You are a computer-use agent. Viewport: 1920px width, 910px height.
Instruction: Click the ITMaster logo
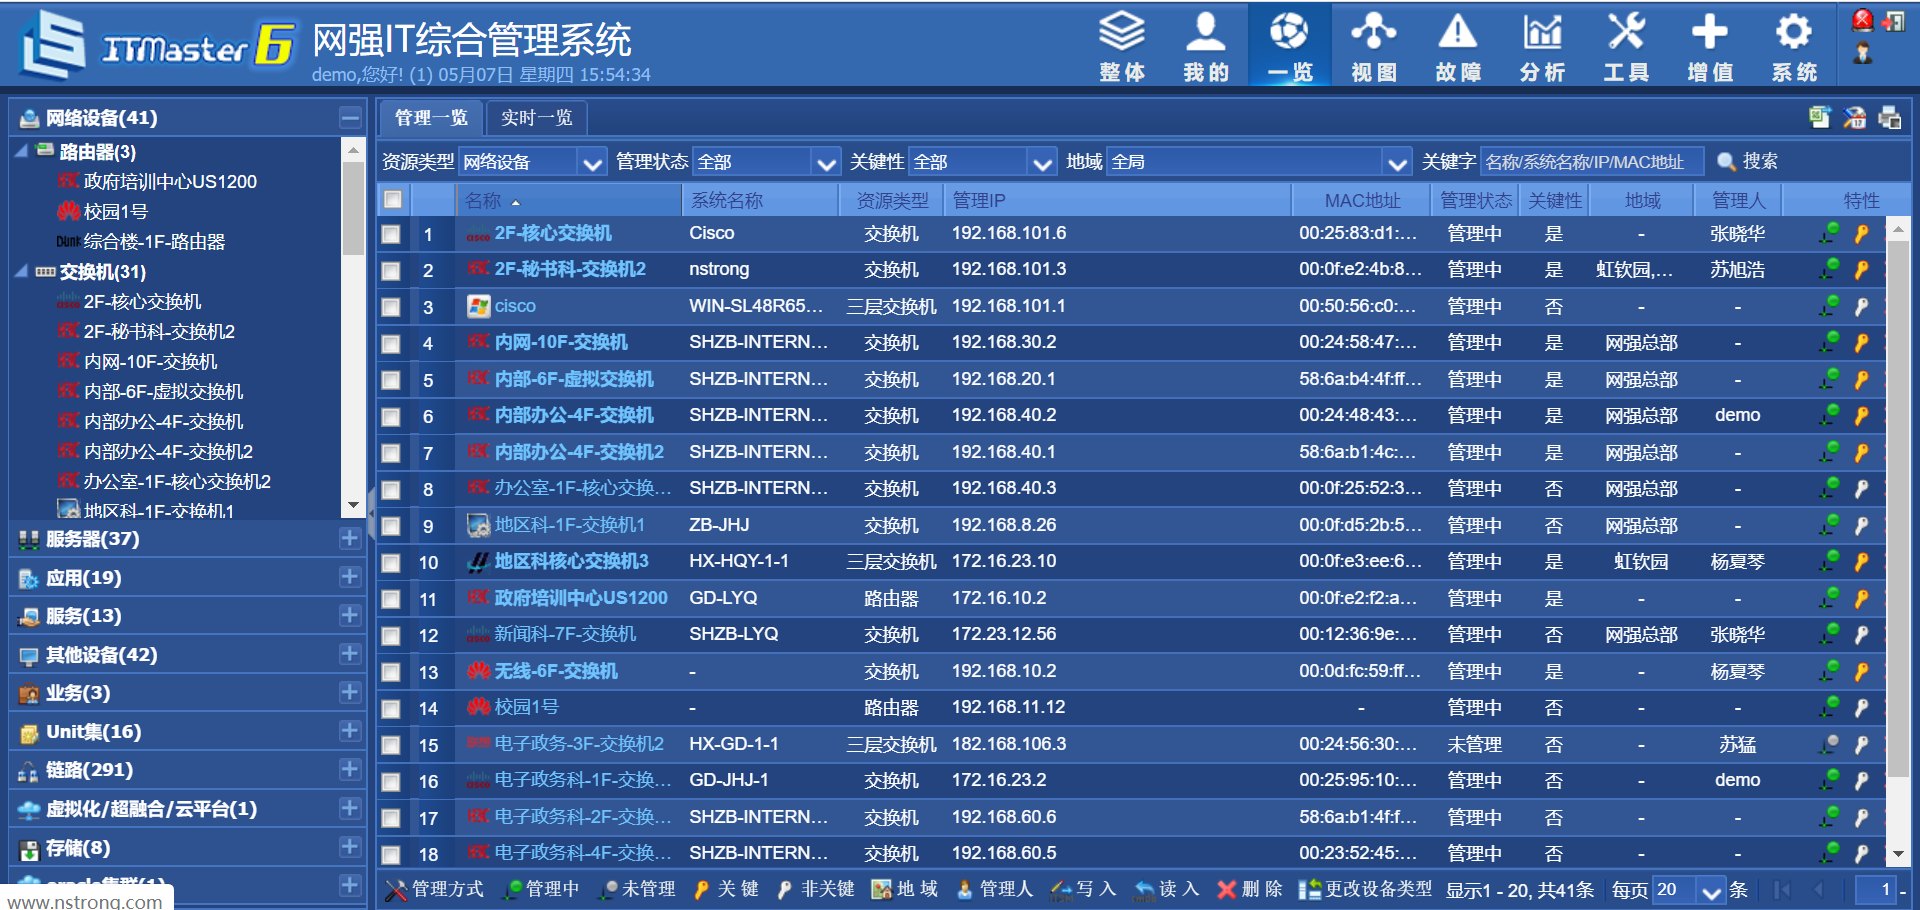158,45
